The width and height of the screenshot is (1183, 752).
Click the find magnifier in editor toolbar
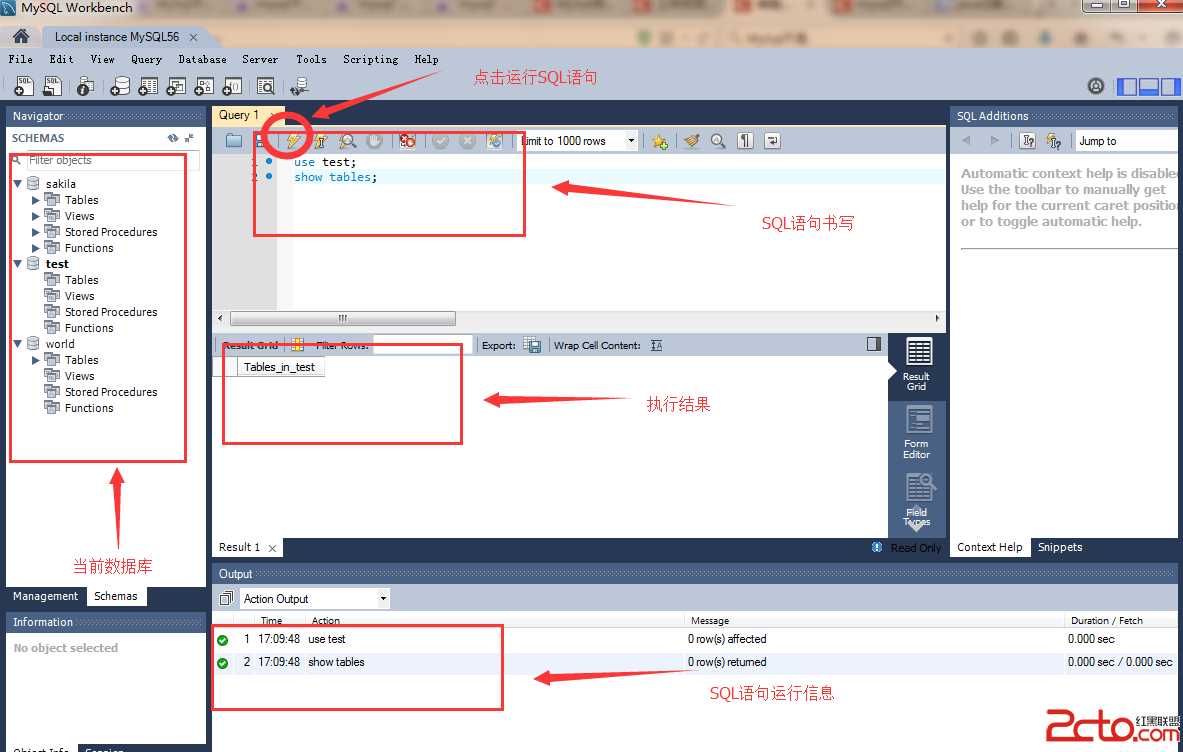pyautogui.click(x=718, y=141)
